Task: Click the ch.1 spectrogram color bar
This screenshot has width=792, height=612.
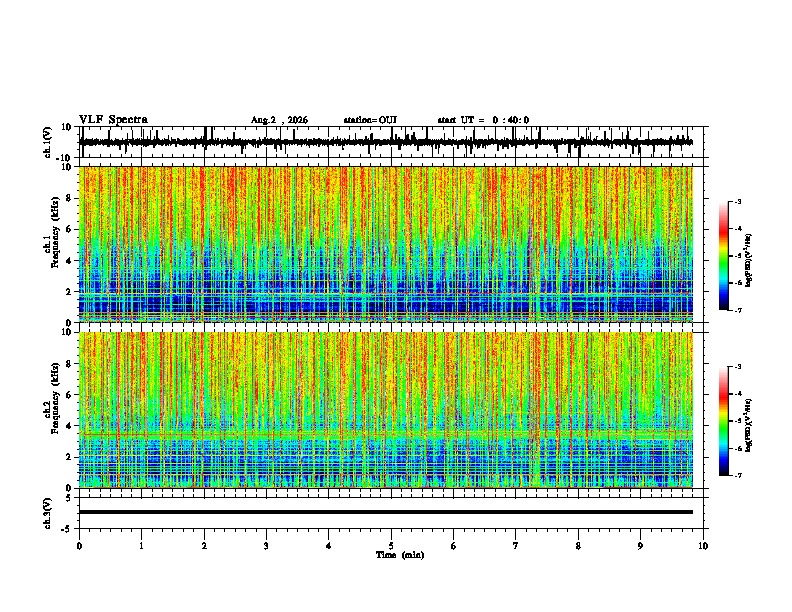Action: click(x=724, y=256)
